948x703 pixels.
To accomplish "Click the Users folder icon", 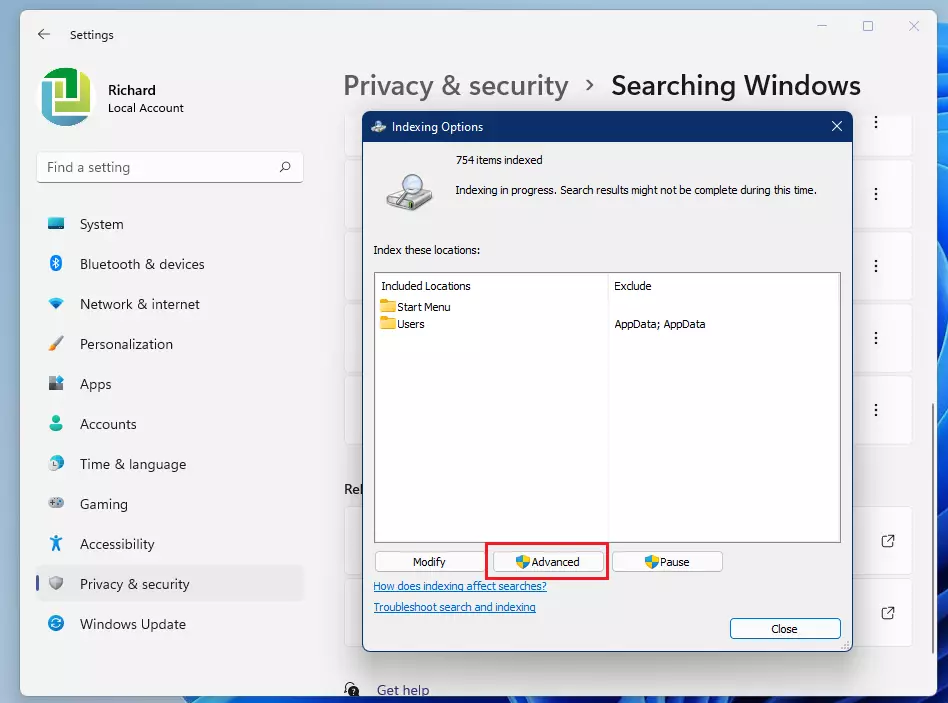I will (388, 323).
